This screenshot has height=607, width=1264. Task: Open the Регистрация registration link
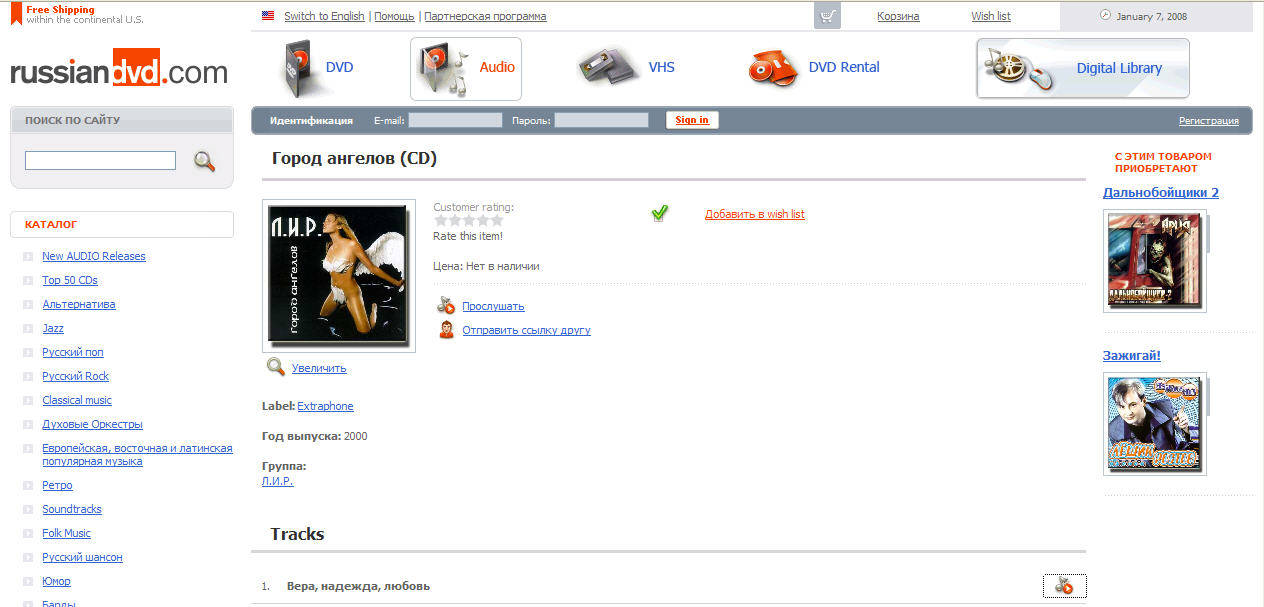pos(1209,121)
